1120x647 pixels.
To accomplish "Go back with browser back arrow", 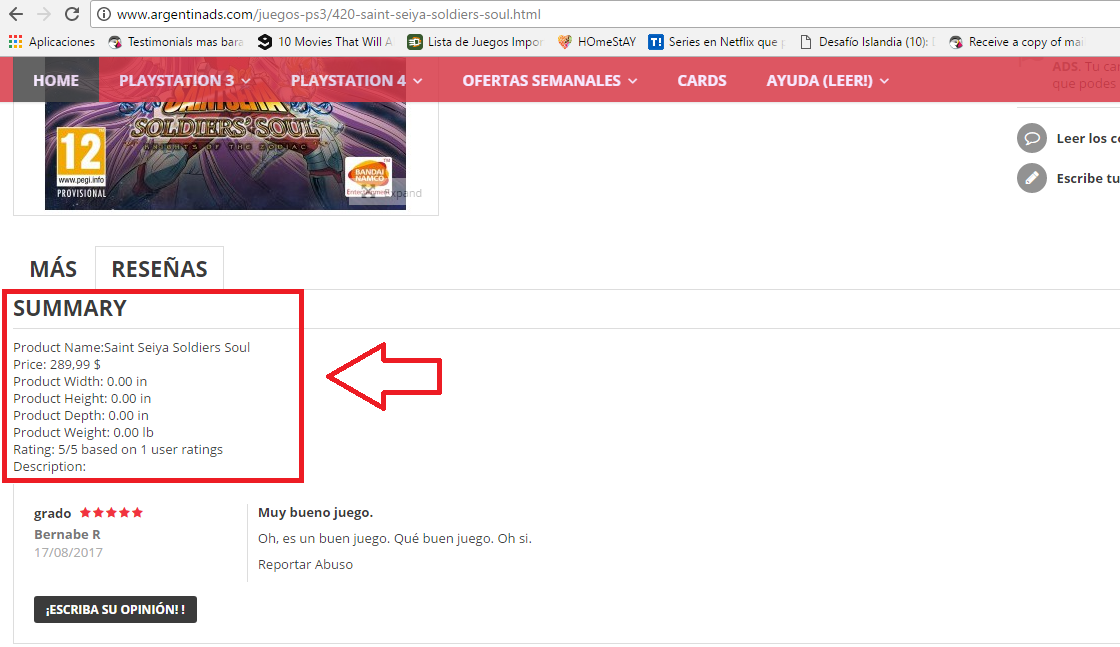I will click(16, 14).
